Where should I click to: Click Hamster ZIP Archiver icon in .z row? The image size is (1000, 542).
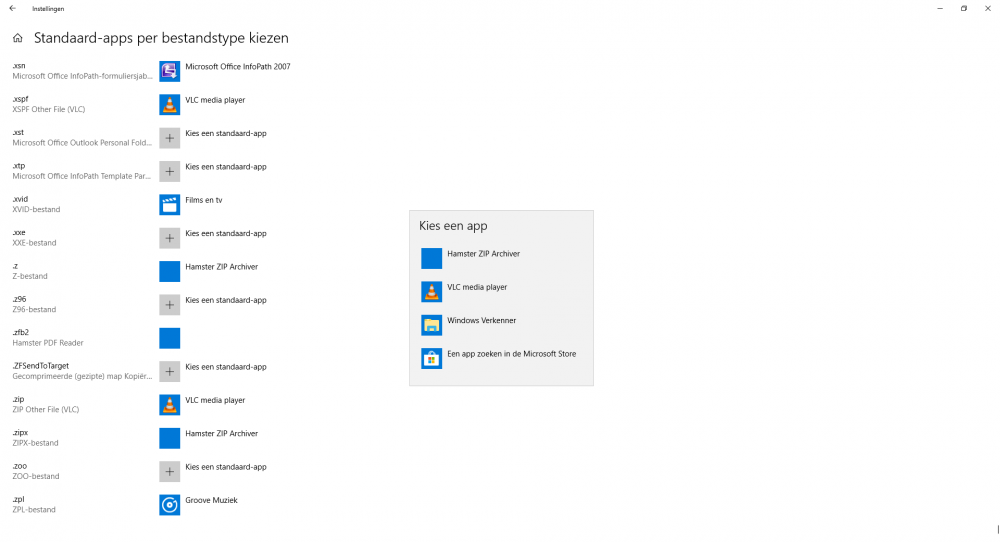(170, 271)
